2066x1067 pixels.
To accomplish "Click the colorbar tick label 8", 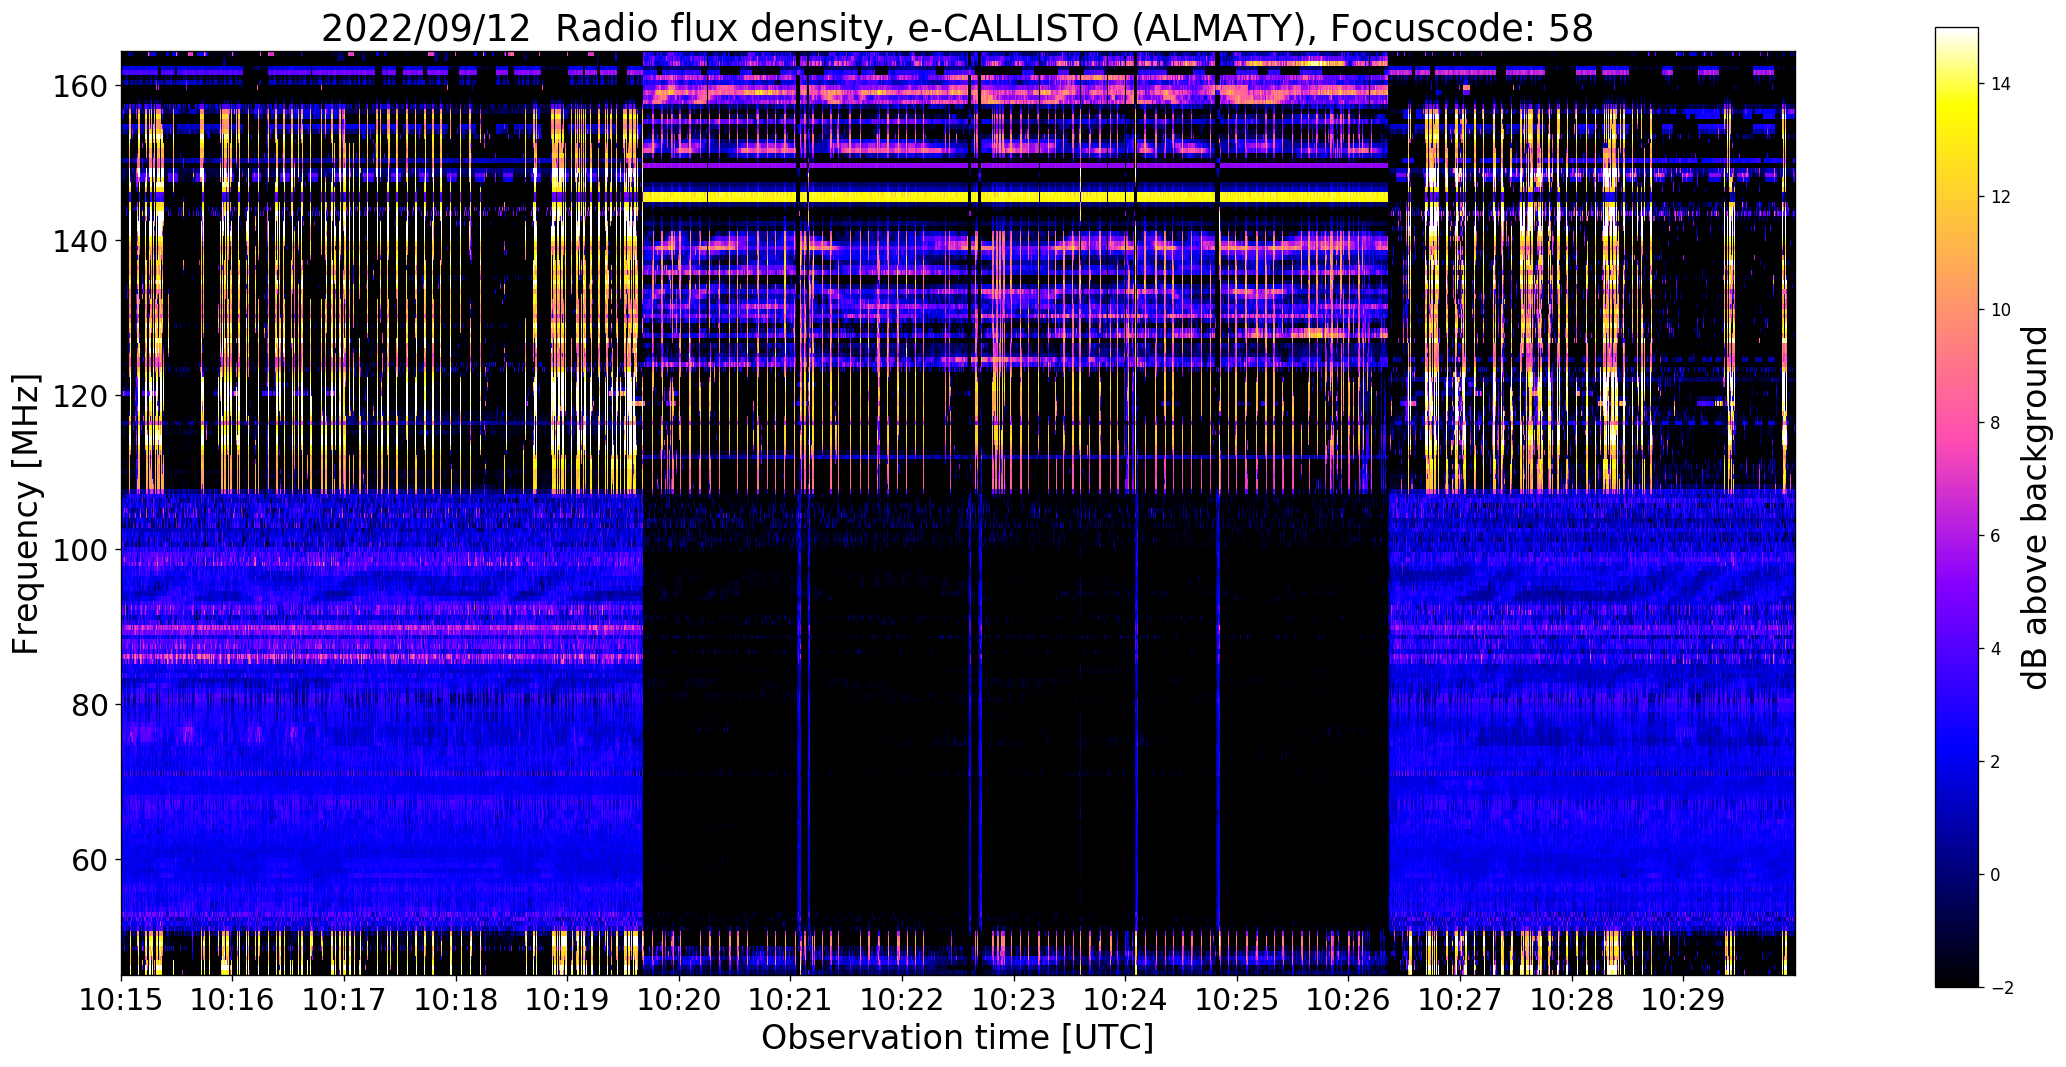I will 1995,423.
